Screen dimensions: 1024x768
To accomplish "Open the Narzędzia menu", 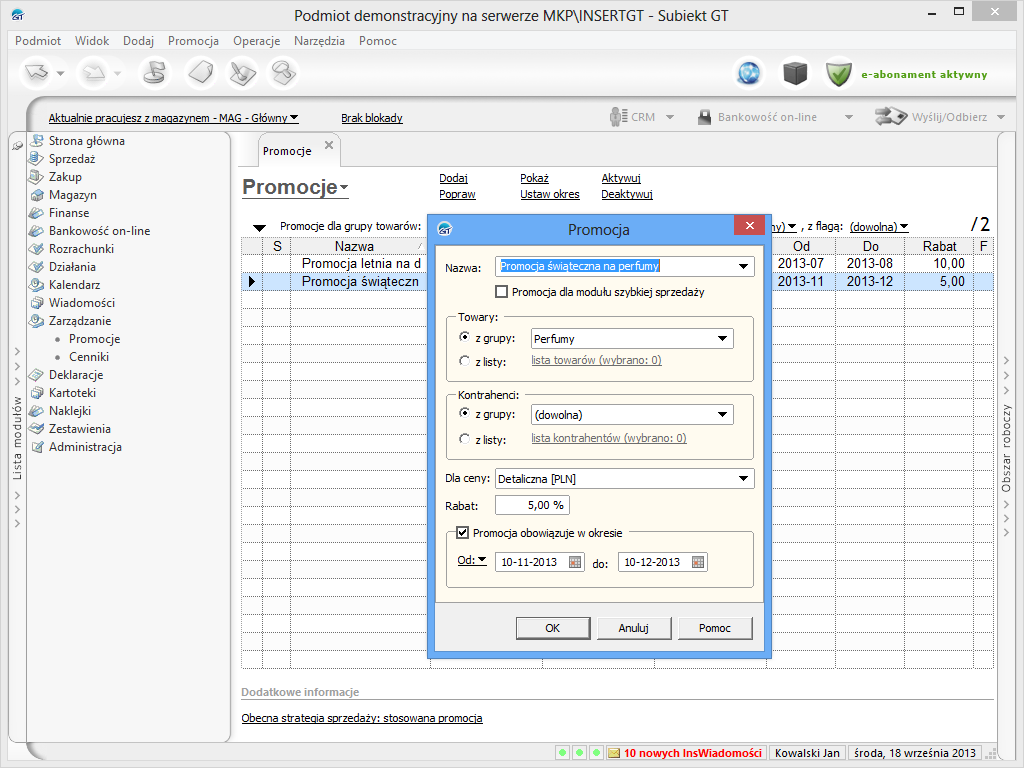I will coord(319,41).
